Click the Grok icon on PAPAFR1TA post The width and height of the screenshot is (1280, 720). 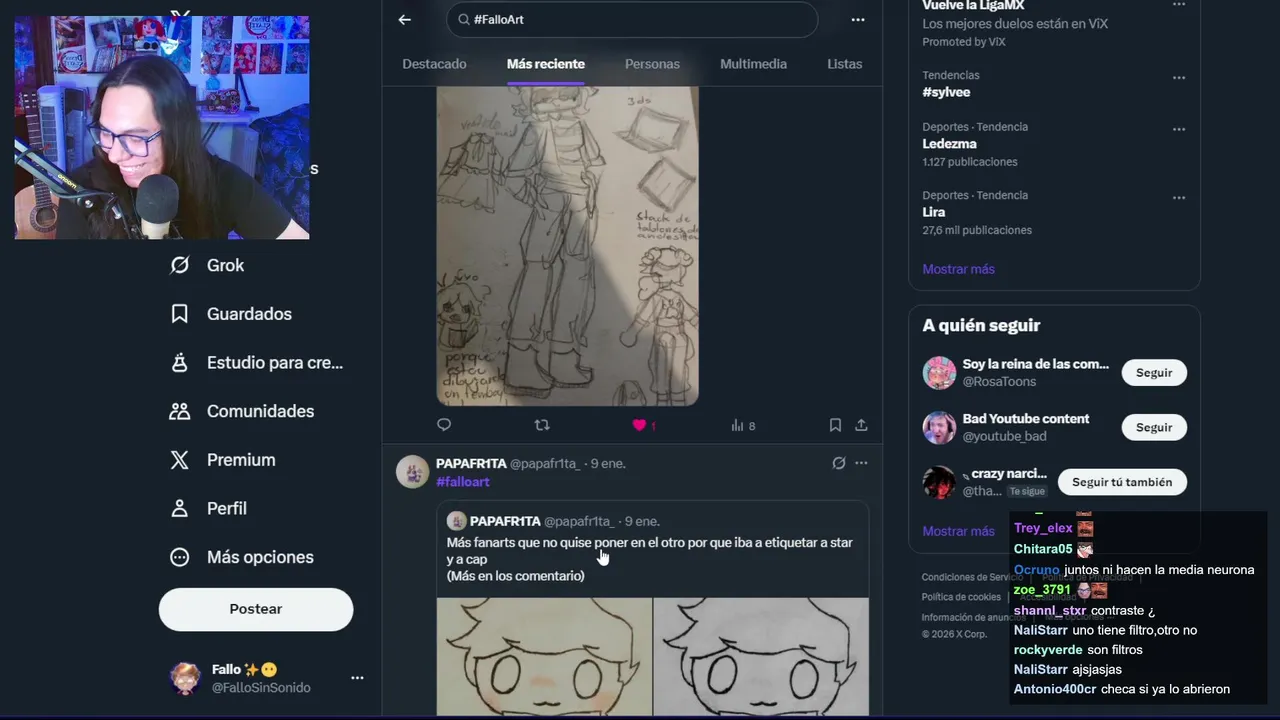click(x=838, y=463)
